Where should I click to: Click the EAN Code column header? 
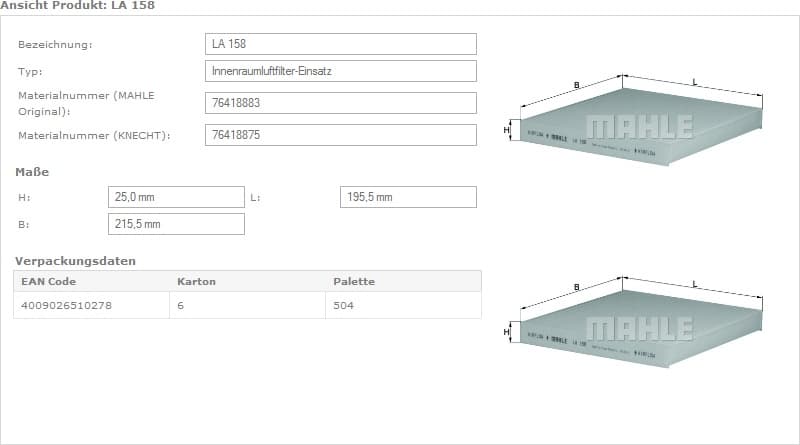pos(48,281)
